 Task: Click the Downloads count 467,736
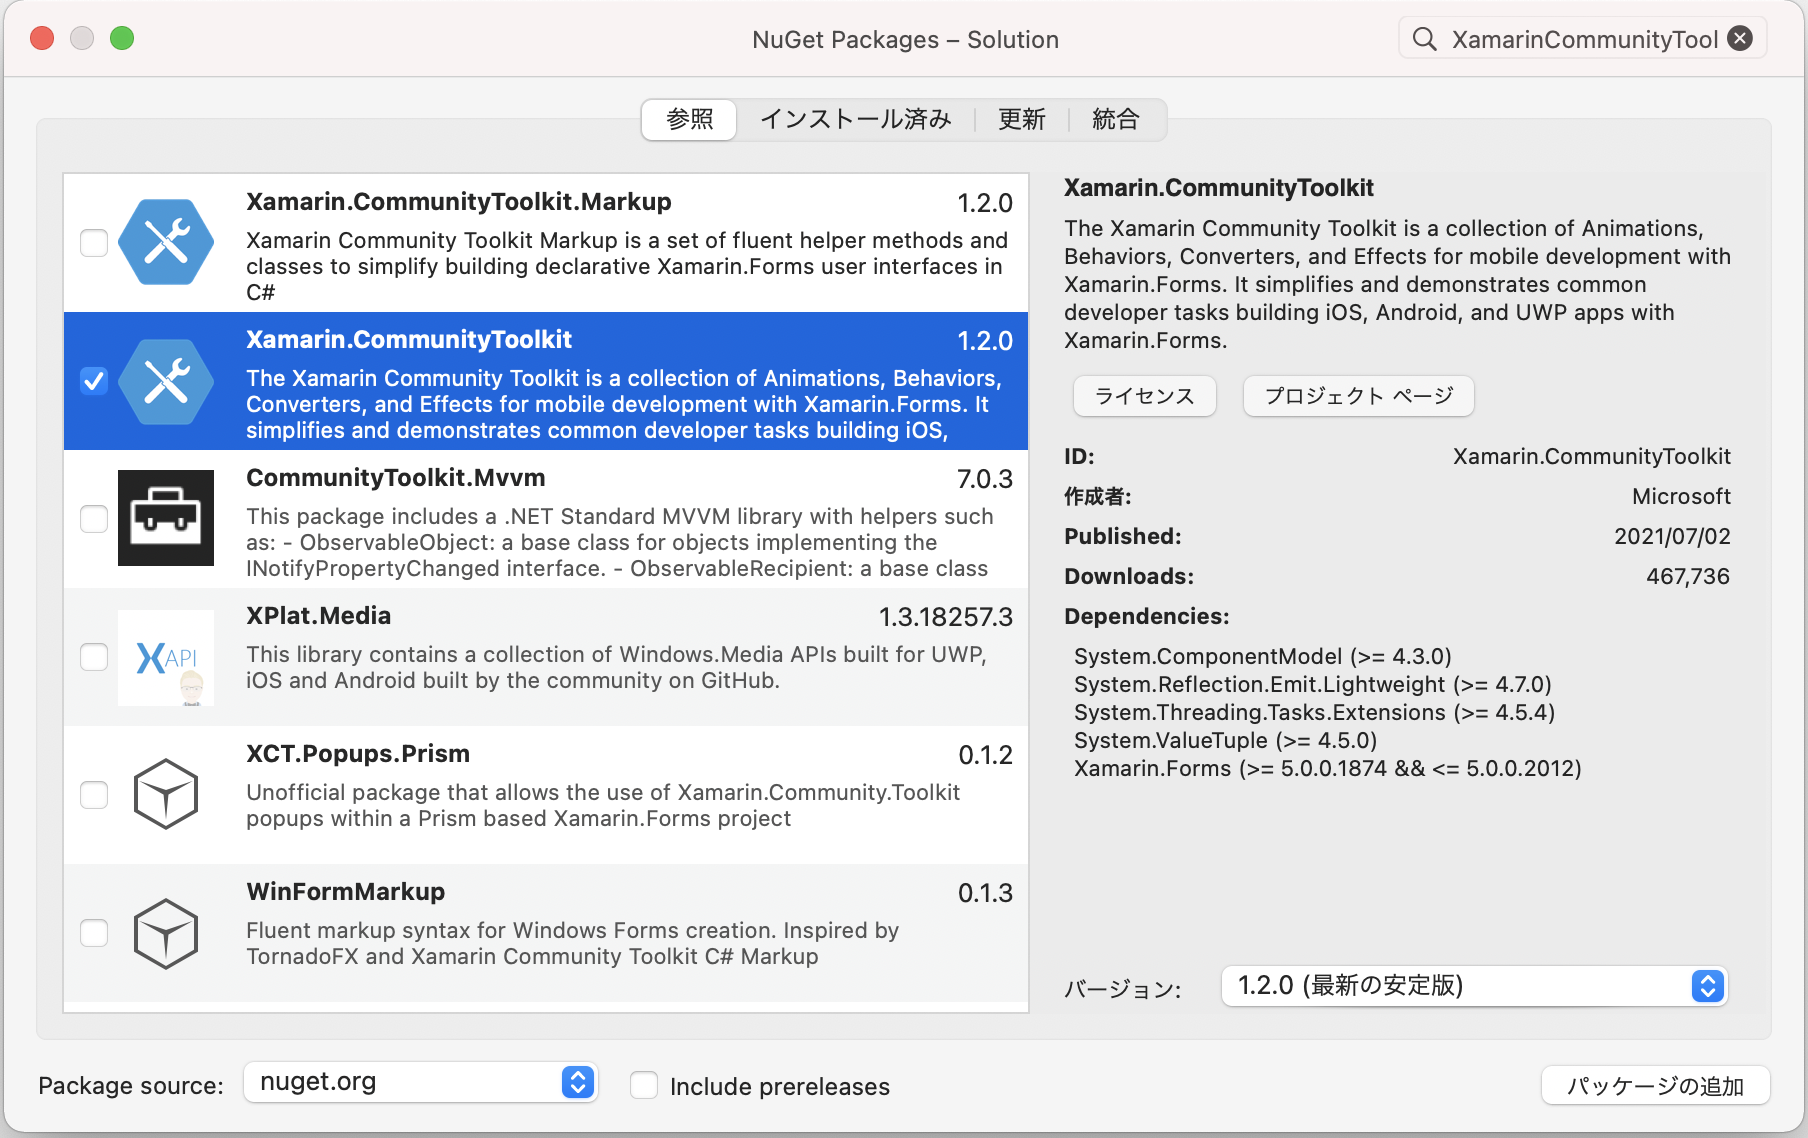1688,576
